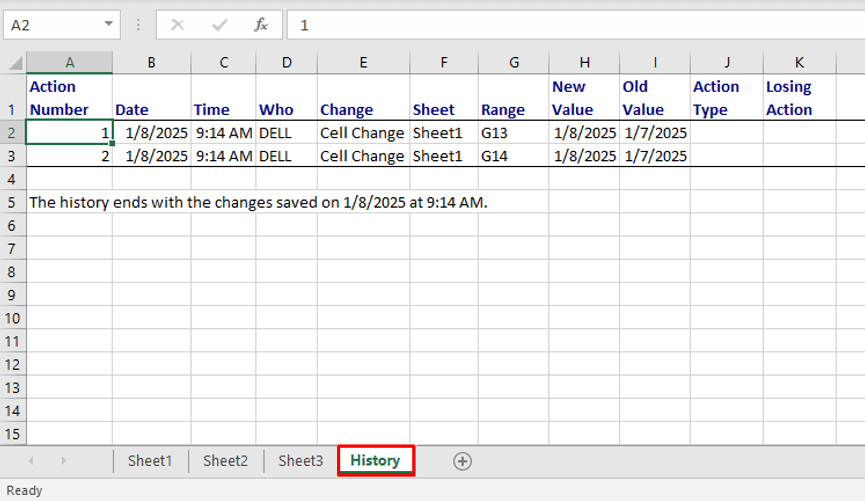This screenshot has height=501, width=865.
Task: Click the Sheet header cell
Action: [x=444, y=98]
